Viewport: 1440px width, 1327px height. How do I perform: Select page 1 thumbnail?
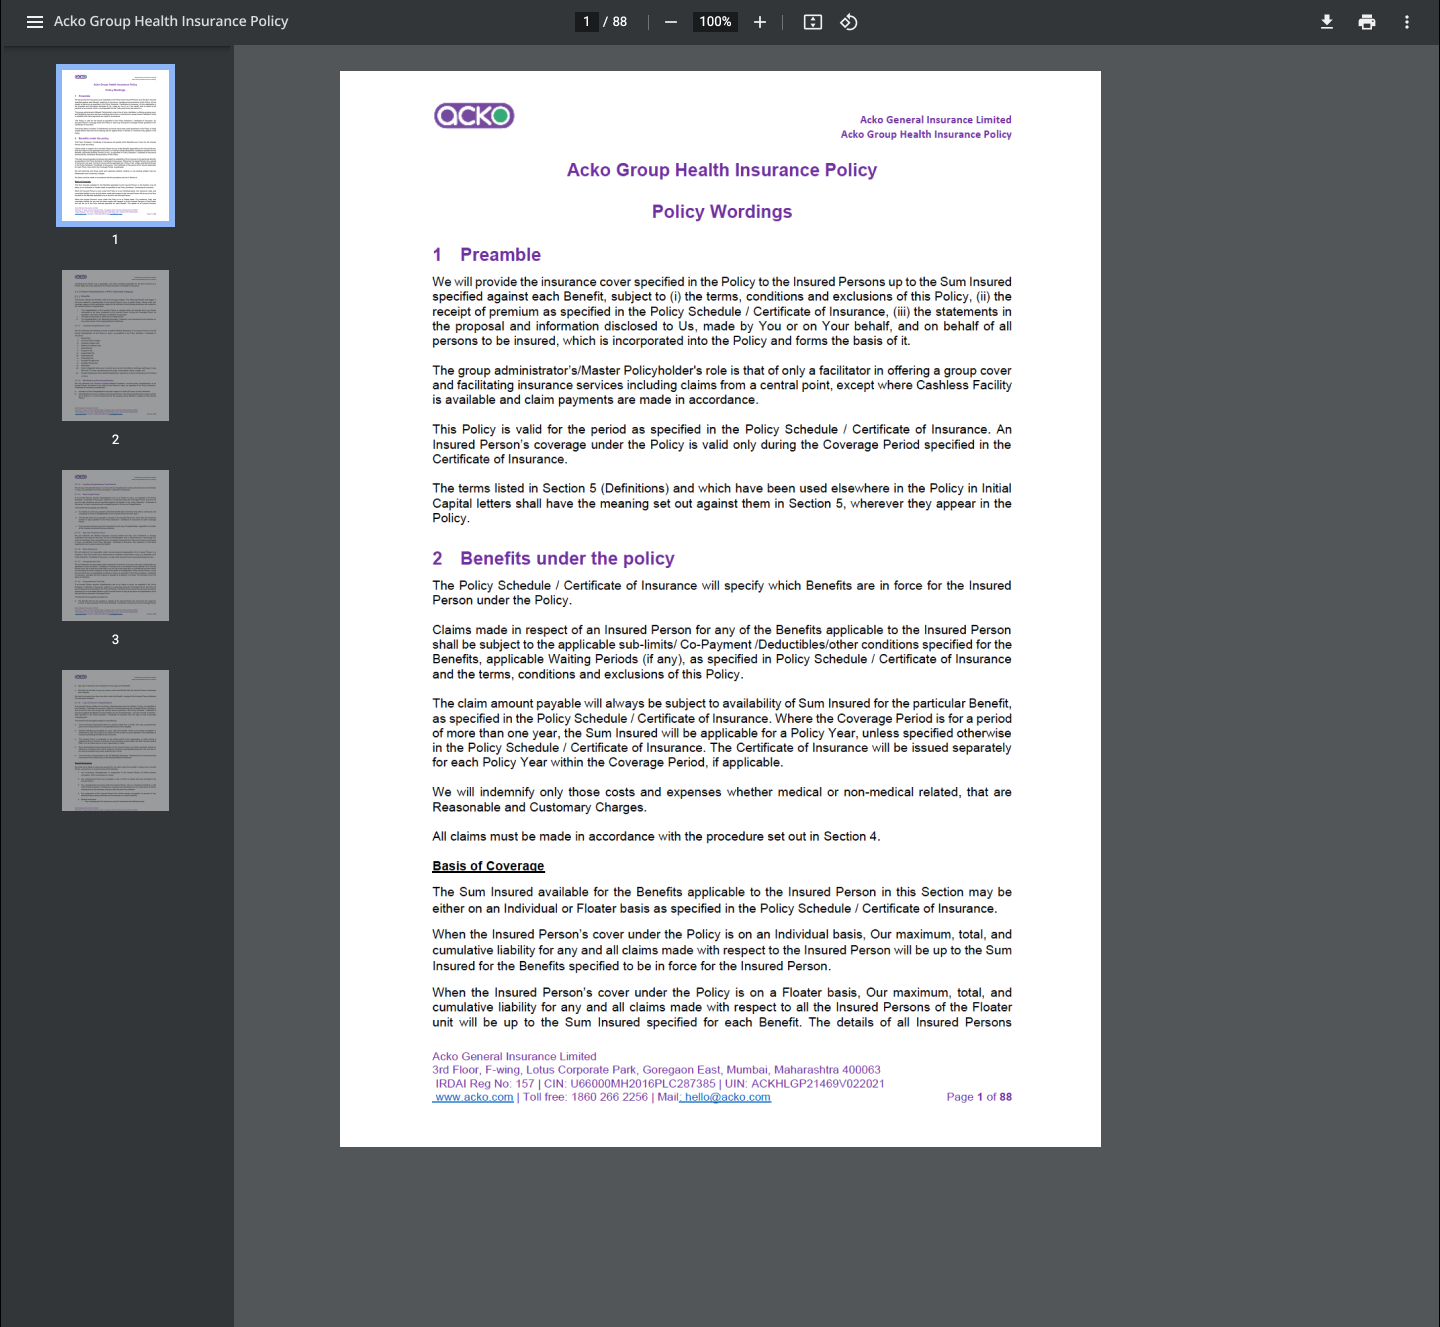(115, 146)
